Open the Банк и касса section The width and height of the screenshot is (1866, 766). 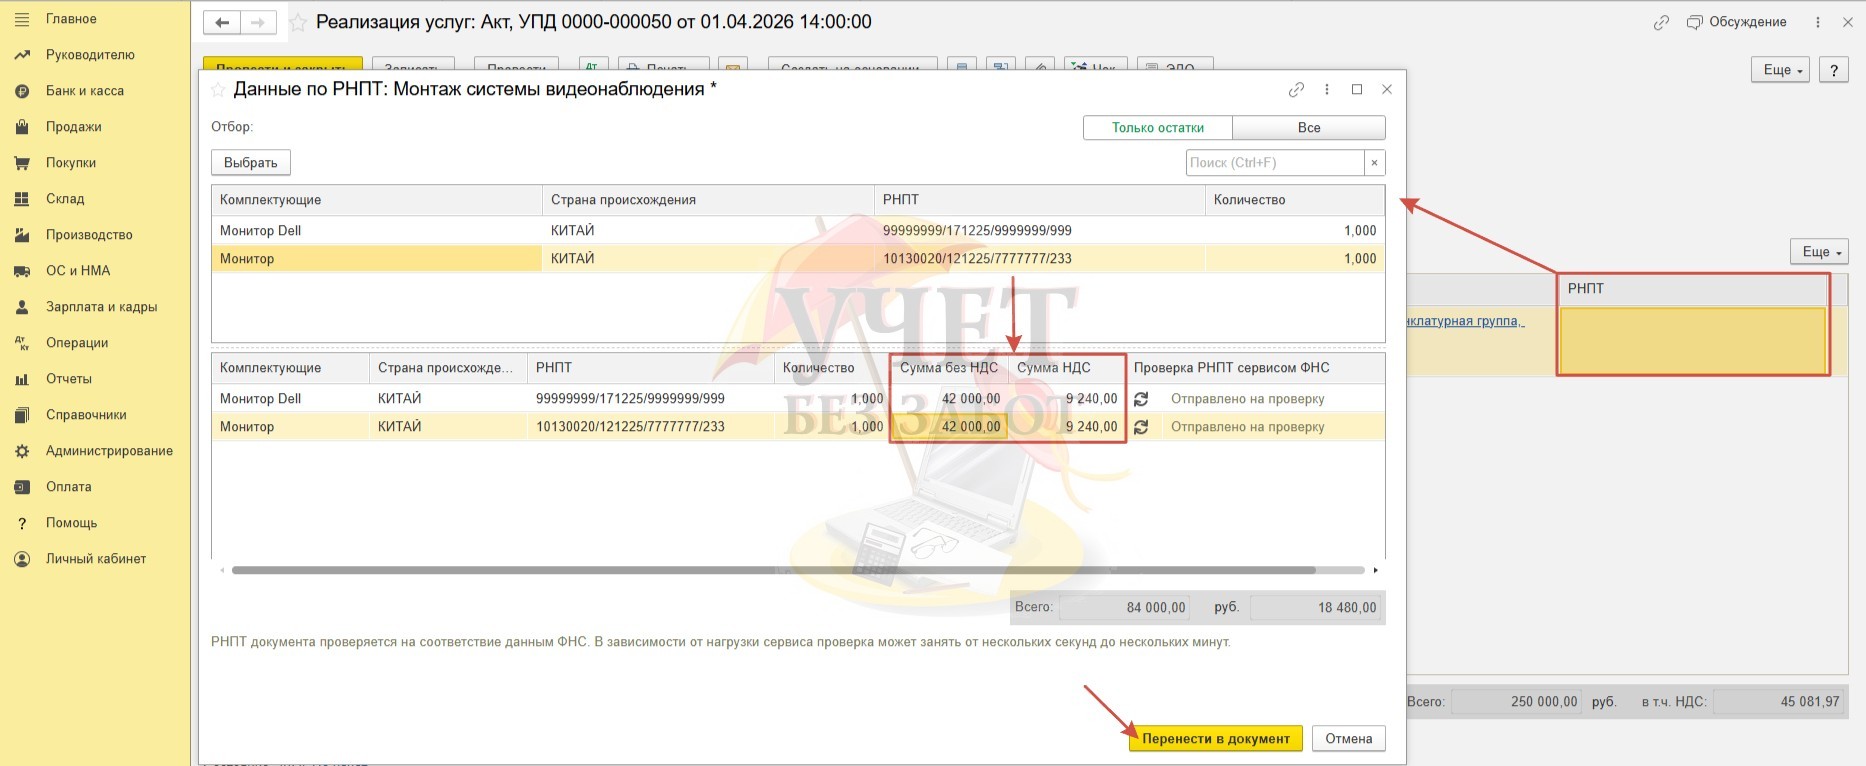(x=84, y=91)
